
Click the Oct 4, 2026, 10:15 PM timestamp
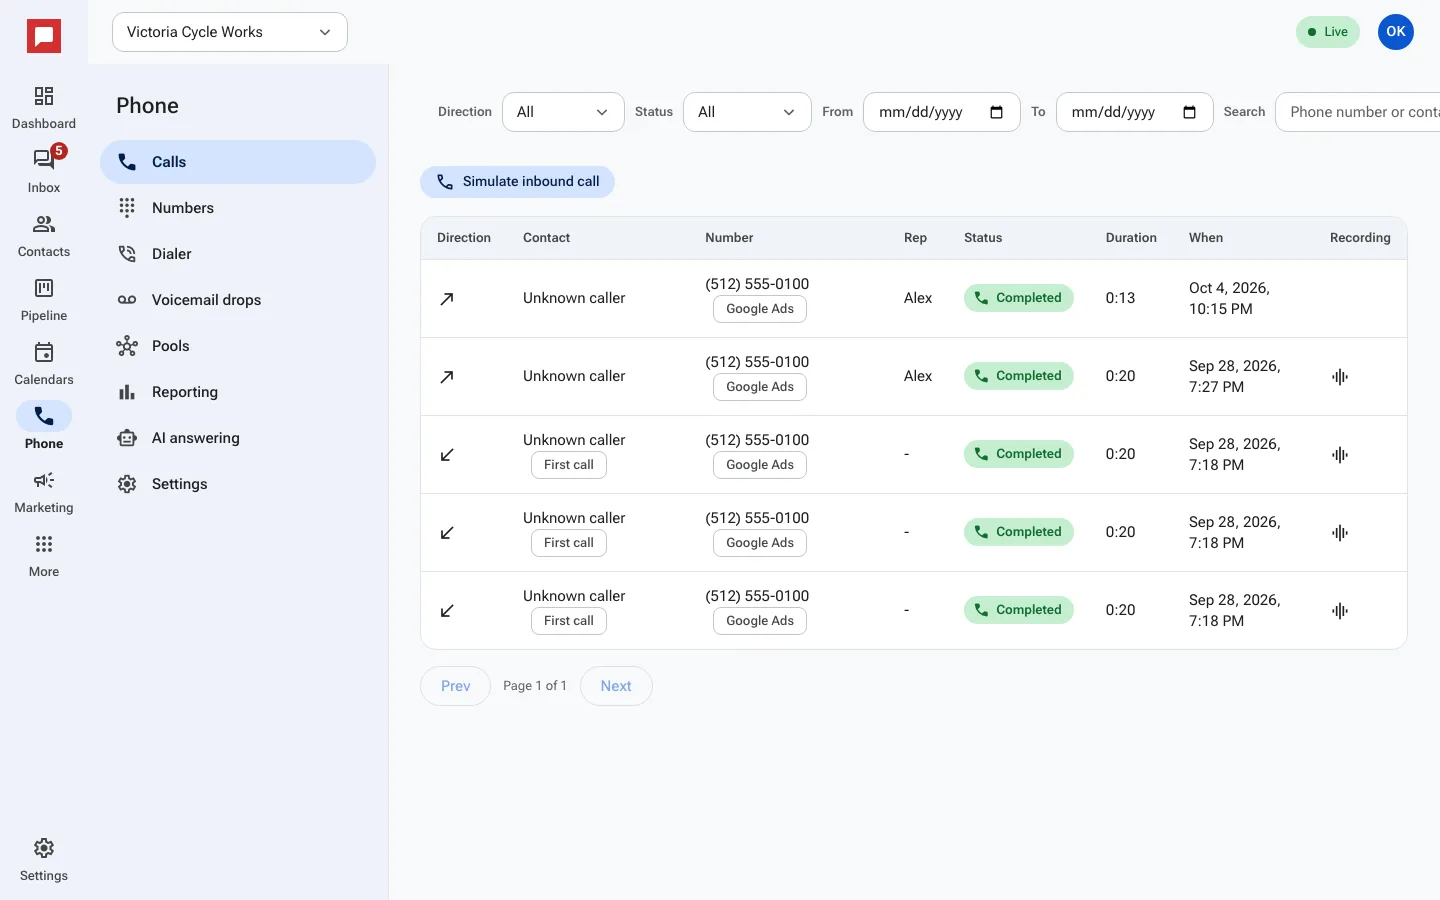point(1229,298)
